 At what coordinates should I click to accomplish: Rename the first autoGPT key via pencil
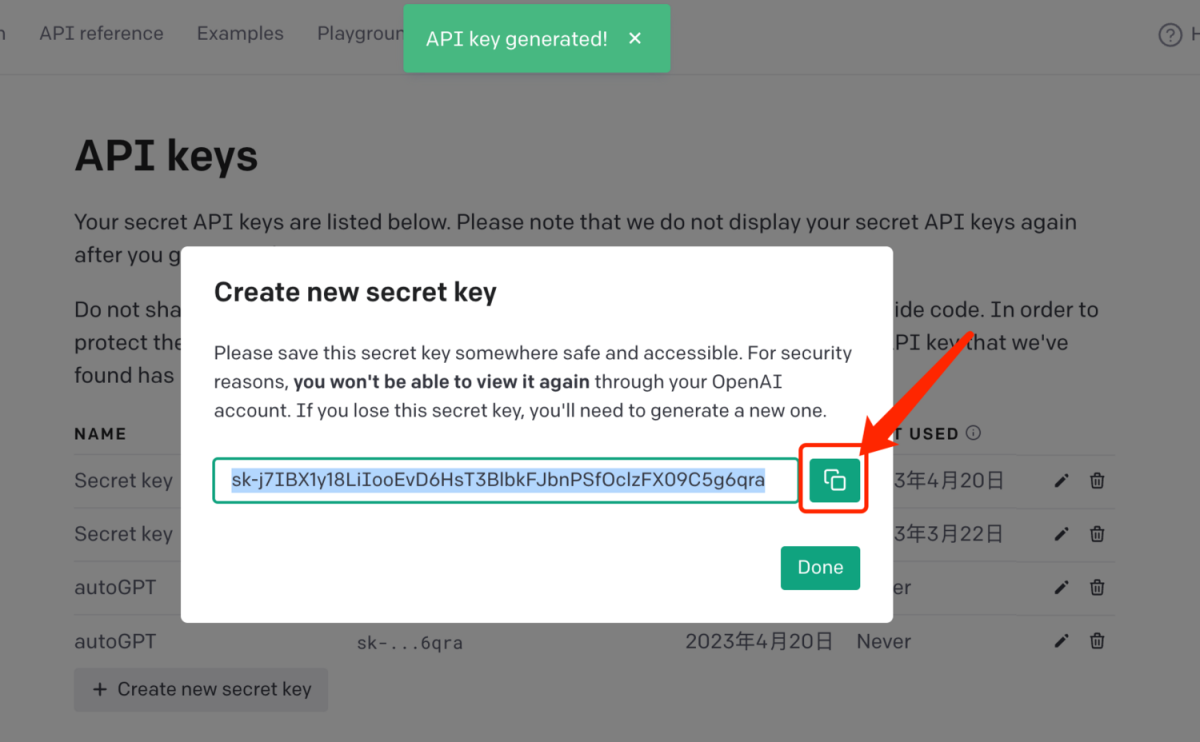tap(1061, 588)
